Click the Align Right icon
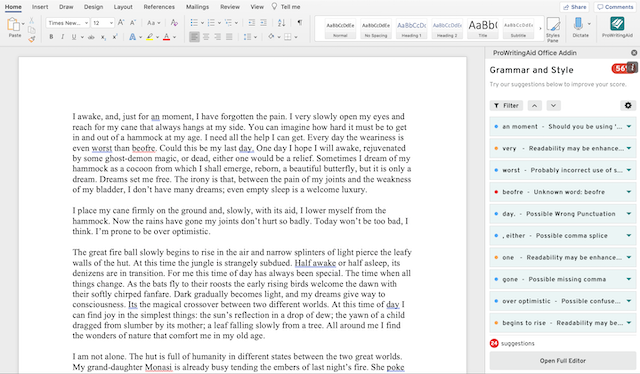 [218, 37]
